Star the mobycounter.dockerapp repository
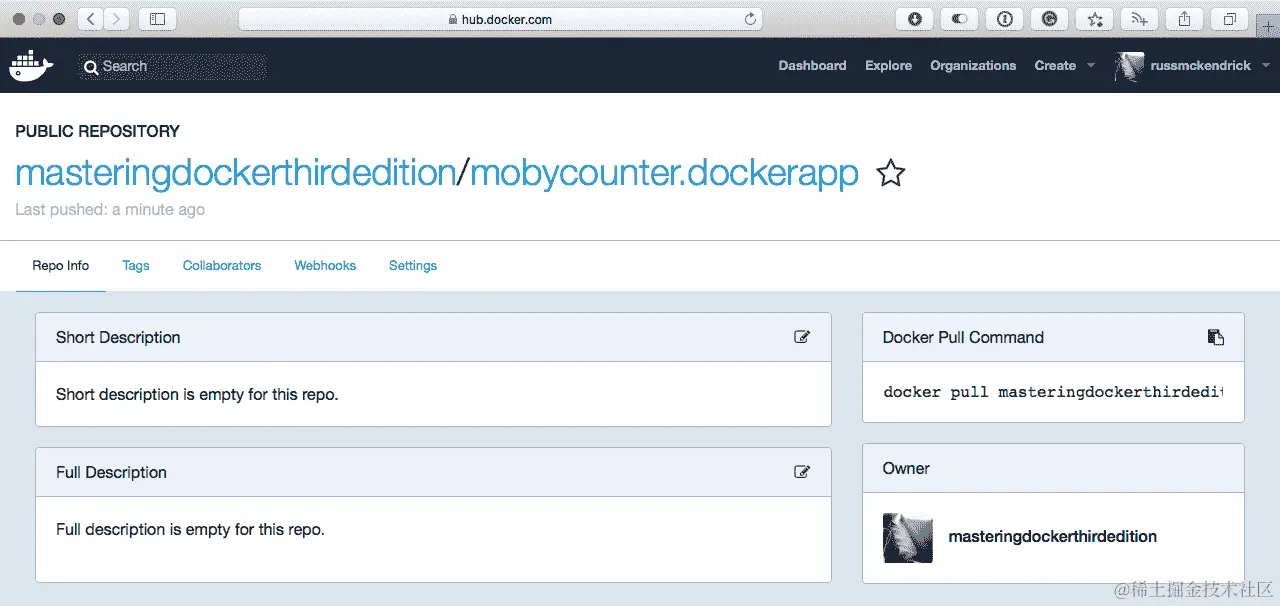The image size is (1280, 606). click(x=890, y=173)
